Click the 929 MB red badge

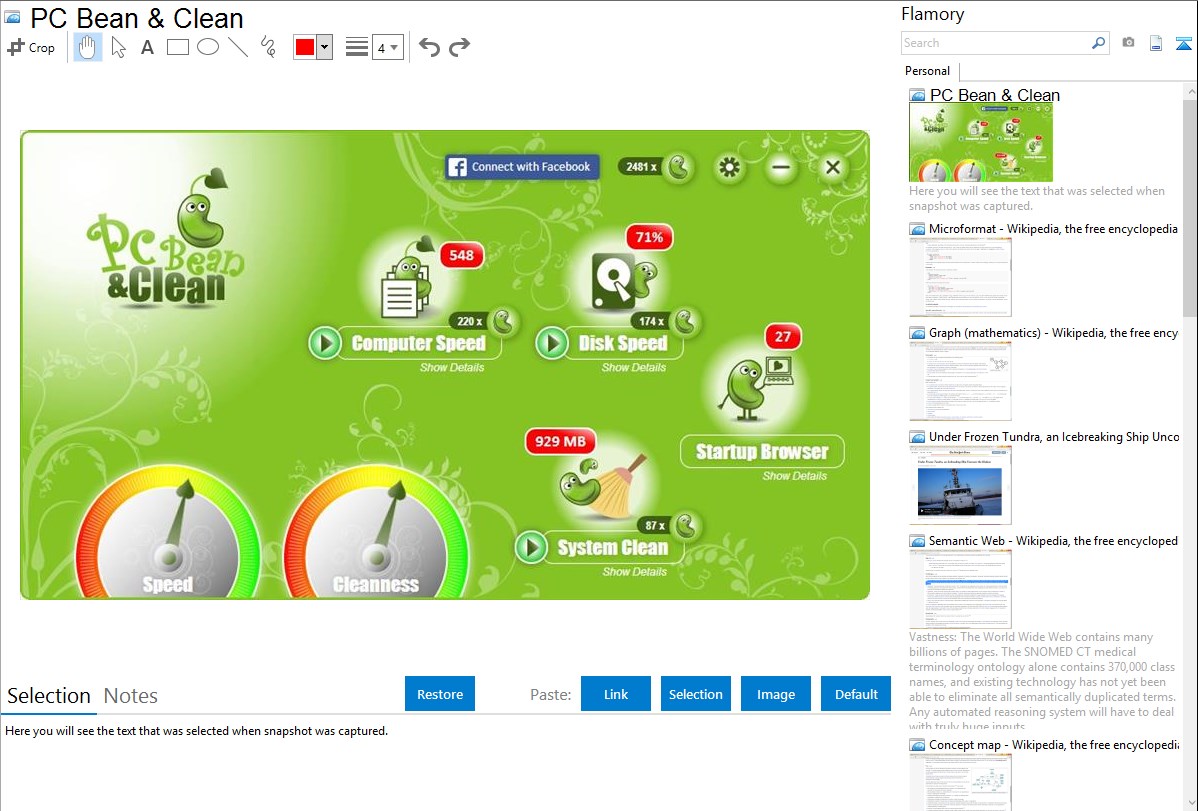[x=560, y=441]
